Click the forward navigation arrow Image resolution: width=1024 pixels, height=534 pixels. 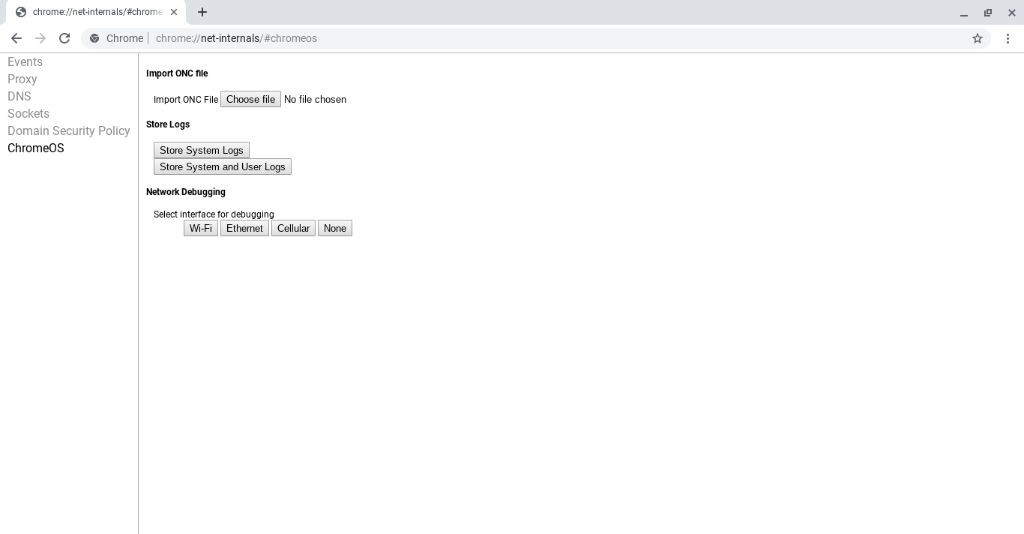coord(40,38)
